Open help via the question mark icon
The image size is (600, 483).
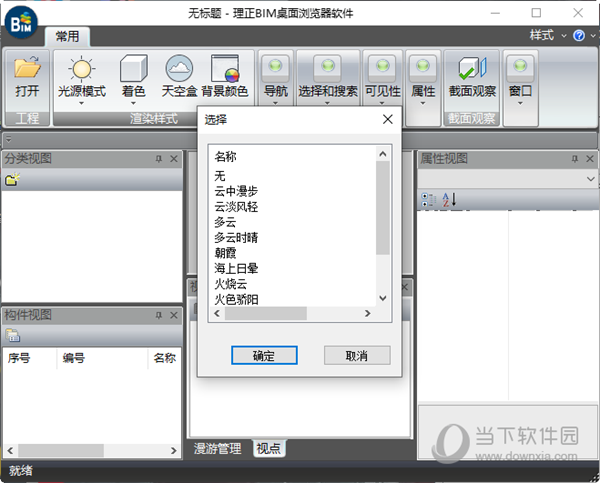(x=579, y=36)
